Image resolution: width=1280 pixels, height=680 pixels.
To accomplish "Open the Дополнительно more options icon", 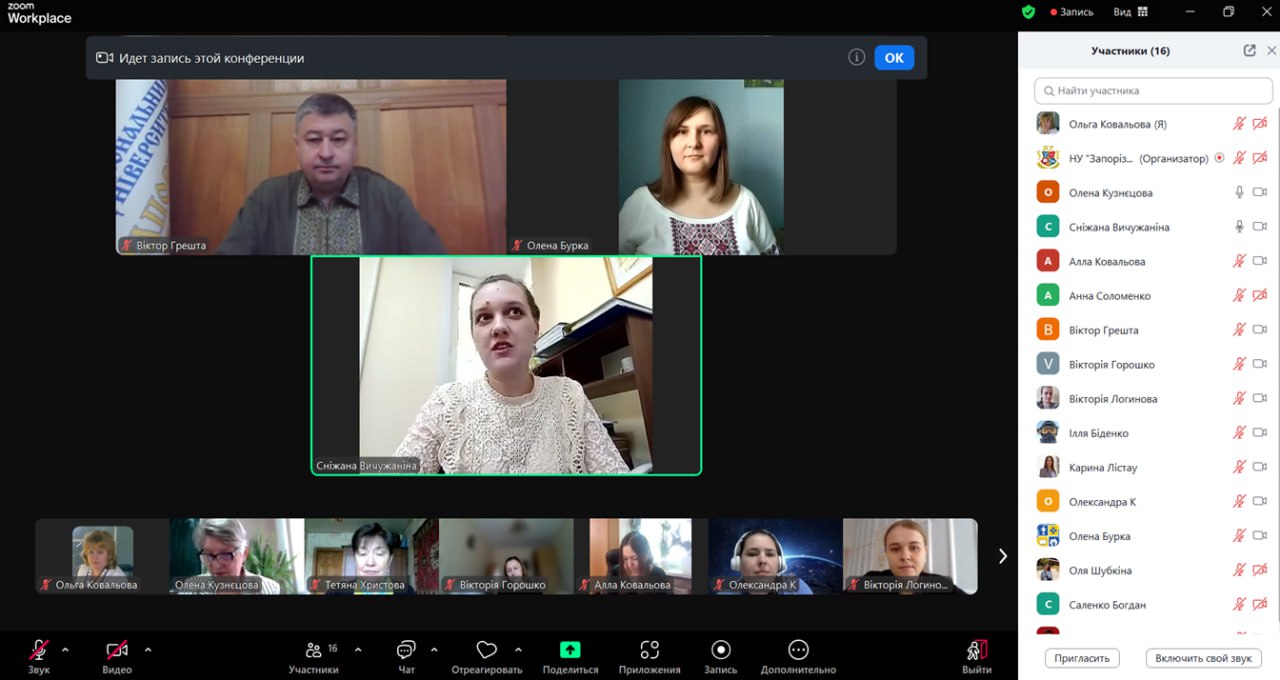I will [798, 650].
